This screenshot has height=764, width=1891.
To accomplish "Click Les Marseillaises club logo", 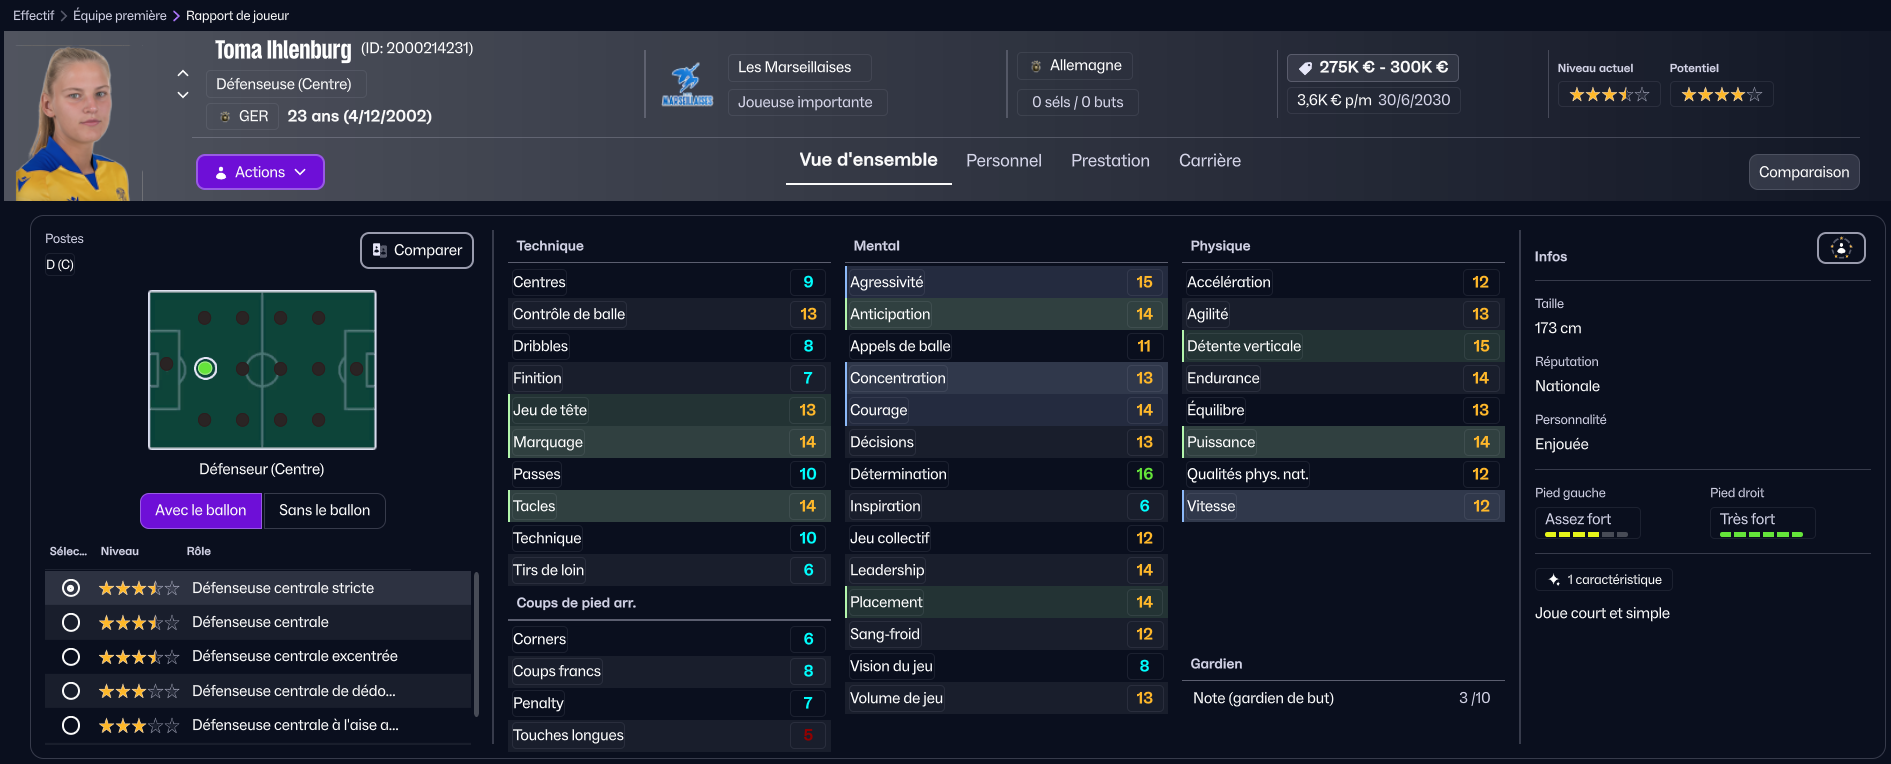I will [687, 85].
